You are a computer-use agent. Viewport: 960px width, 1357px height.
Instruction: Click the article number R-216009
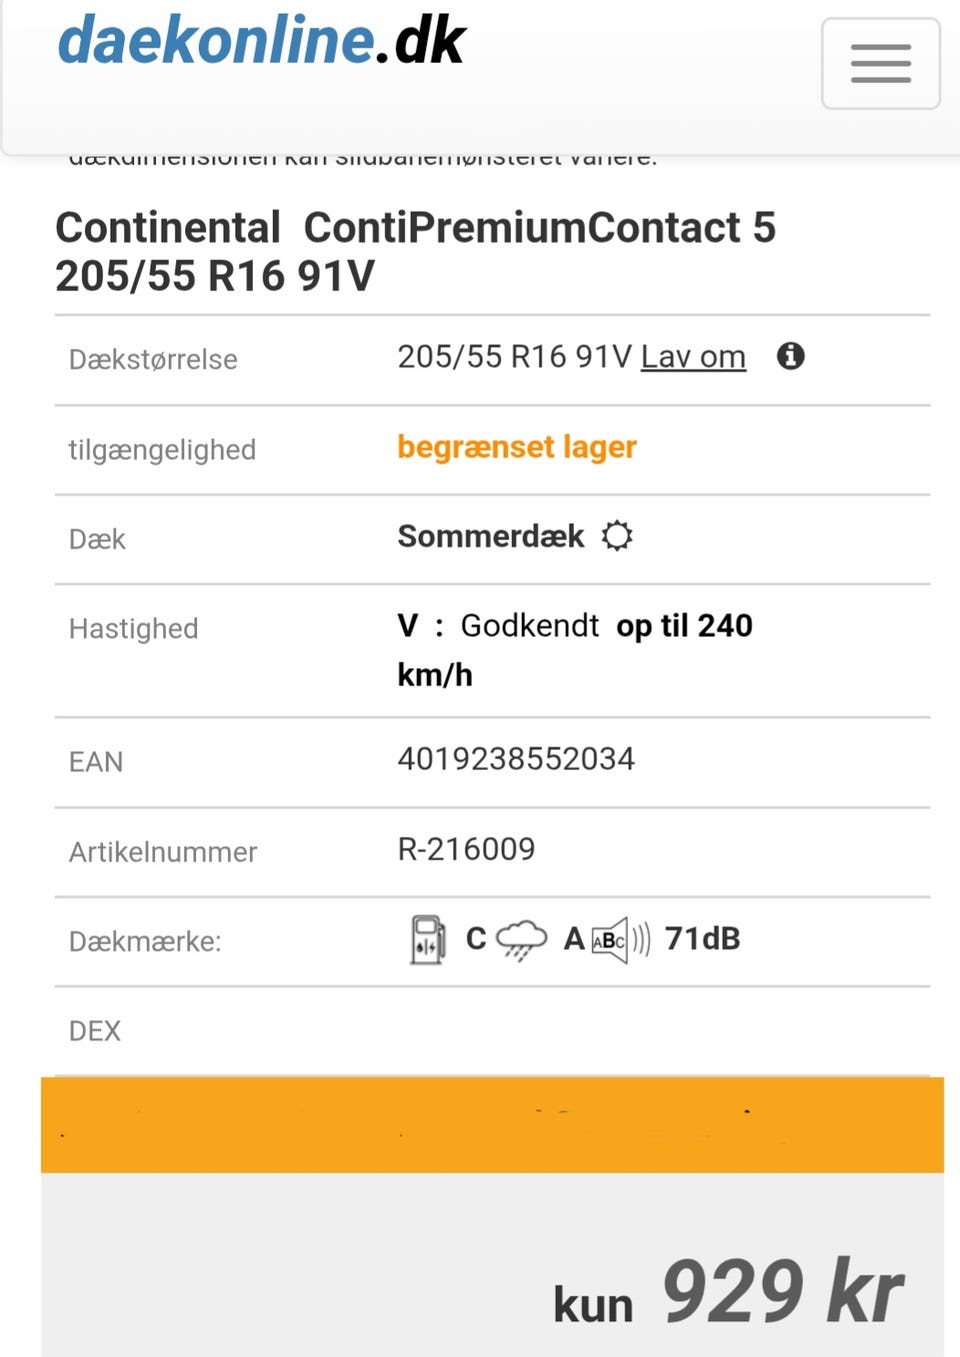click(466, 849)
